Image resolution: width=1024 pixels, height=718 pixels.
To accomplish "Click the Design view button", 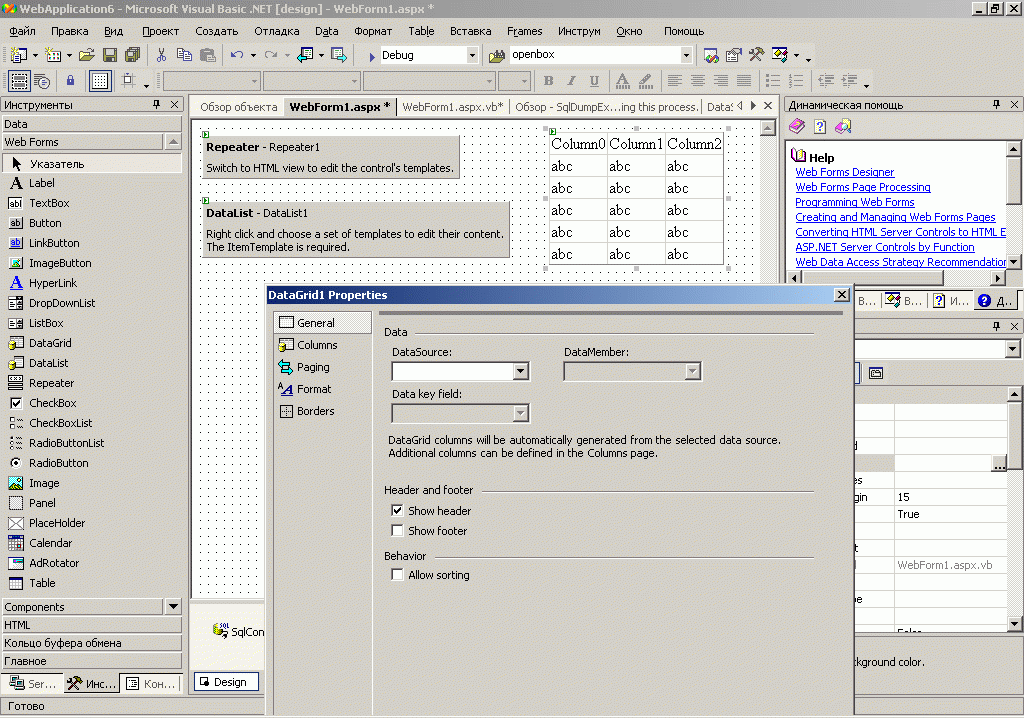I will click(x=227, y=682).
